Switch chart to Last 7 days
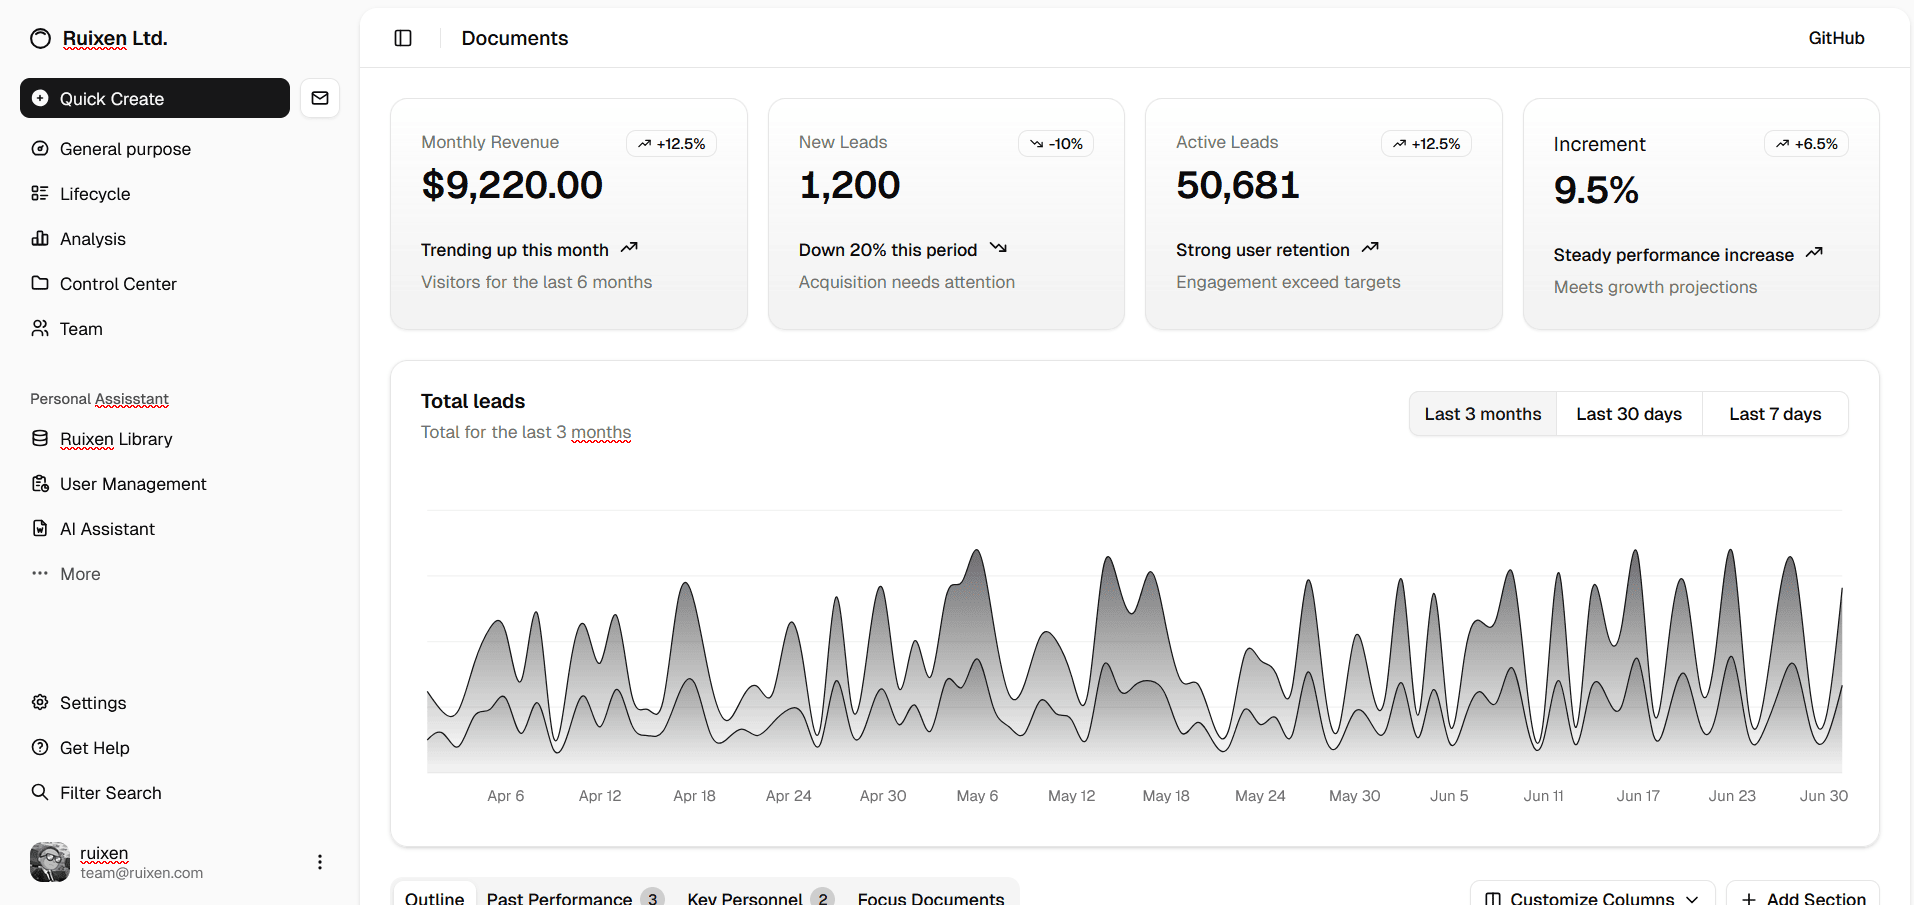This screenshot has height=905, width=1914. click(1774, 414)
